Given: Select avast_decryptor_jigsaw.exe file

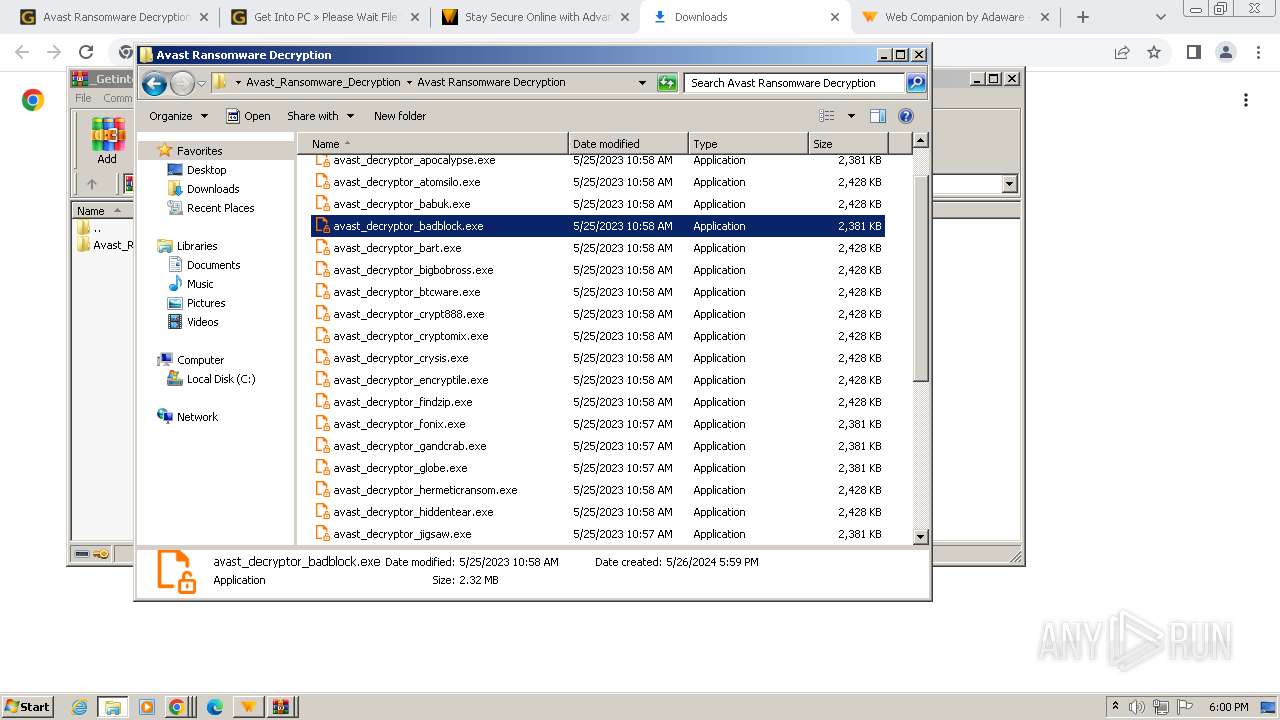Looking at the screenshot, I should (x=598, y=534).
